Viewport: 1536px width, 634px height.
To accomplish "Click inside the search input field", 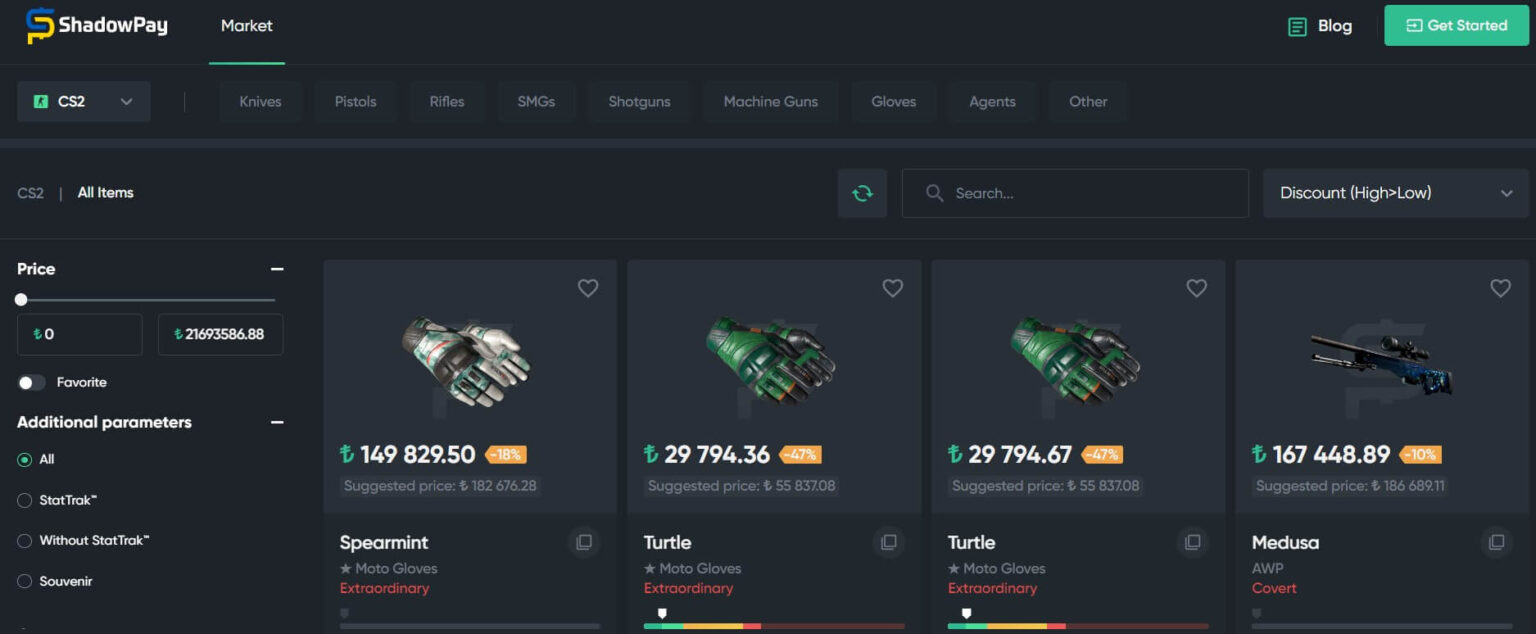I will click(1075, 192).
